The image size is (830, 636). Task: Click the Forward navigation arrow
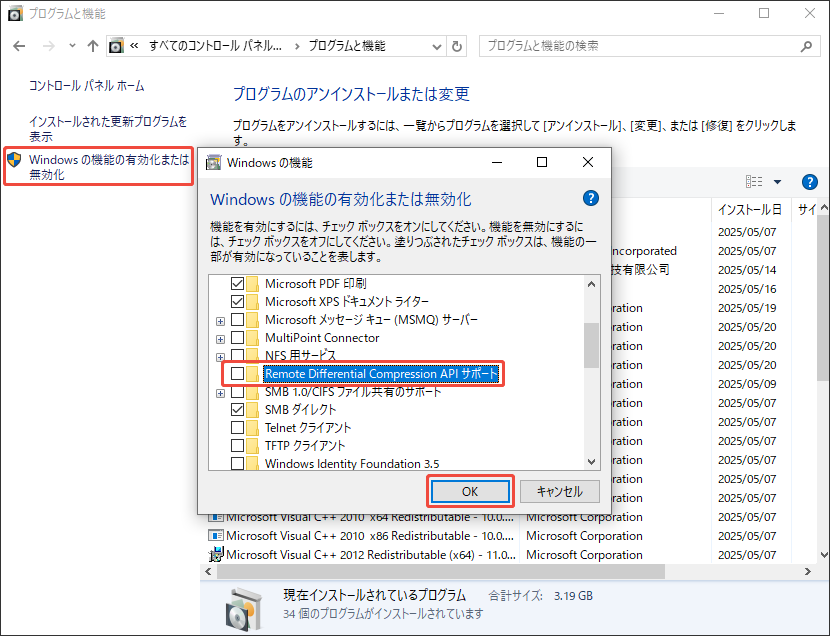click(49, 46)
